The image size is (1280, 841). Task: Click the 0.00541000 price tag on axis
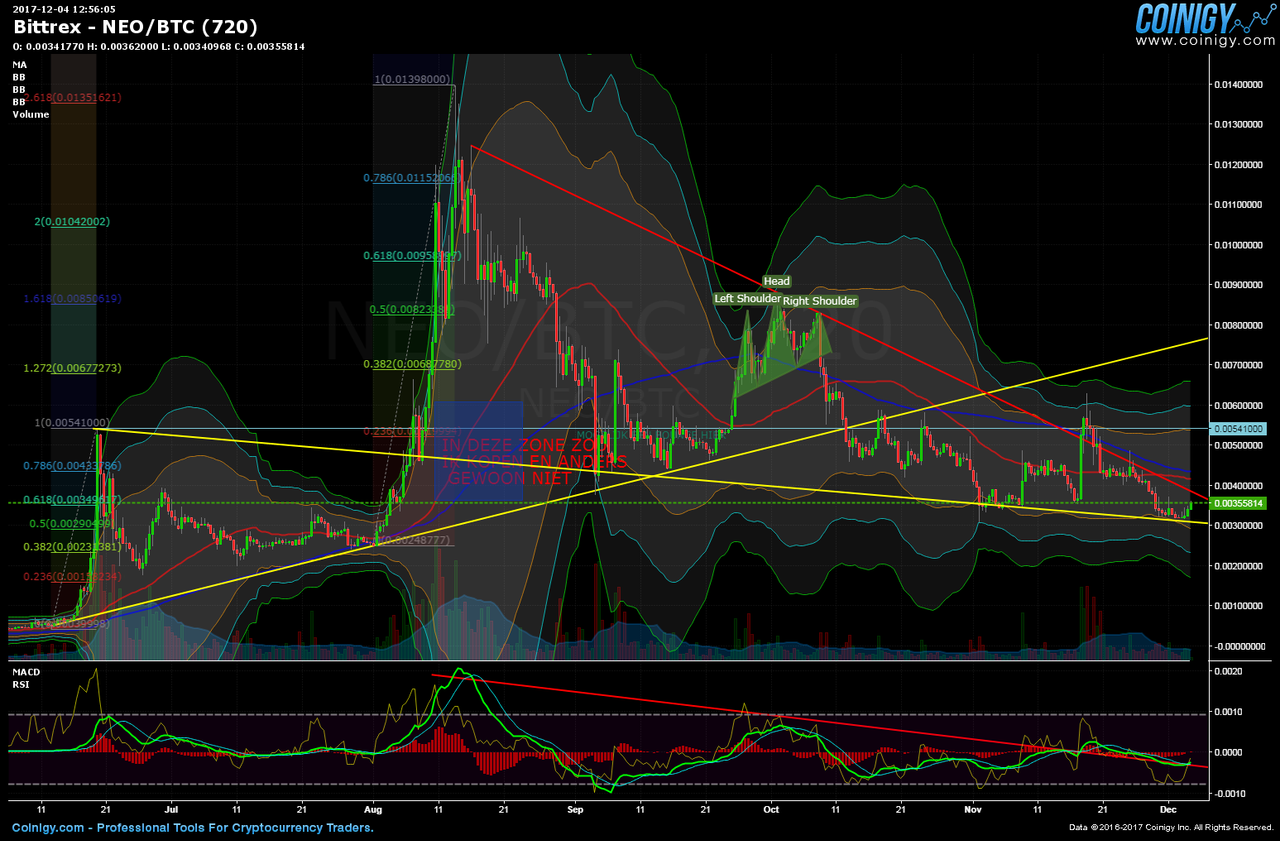(x=1240, y=428)
